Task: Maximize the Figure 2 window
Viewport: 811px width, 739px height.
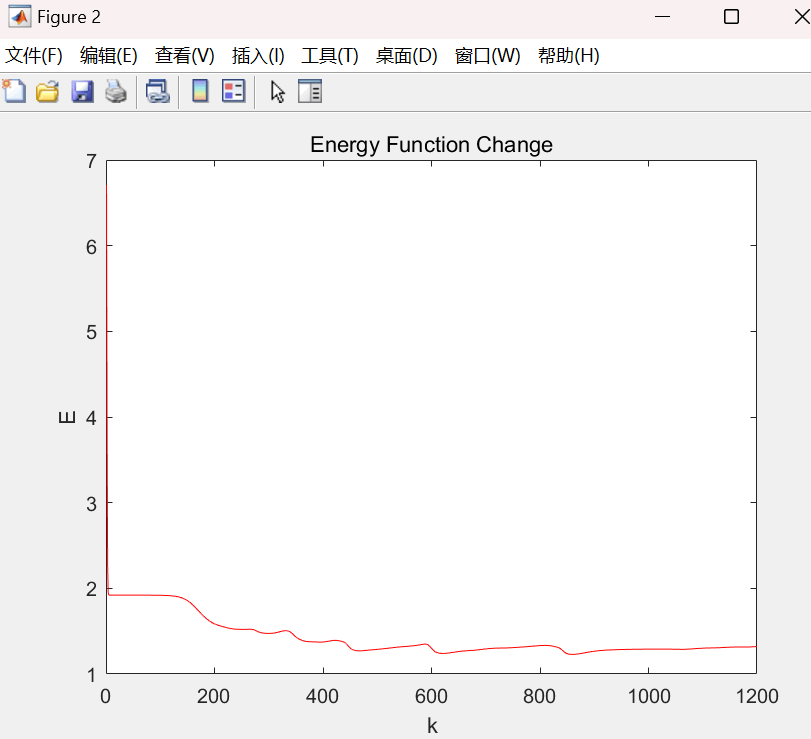Action: click(x=731, y=17)
